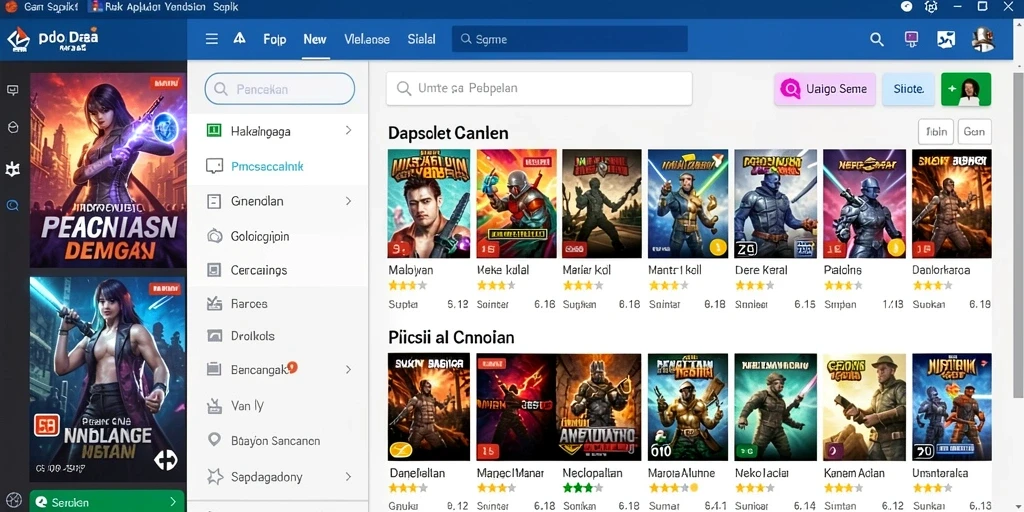Expand the Hakaingaga category chevron
The height and width of the screenshot is (512, 1024).
348,131
